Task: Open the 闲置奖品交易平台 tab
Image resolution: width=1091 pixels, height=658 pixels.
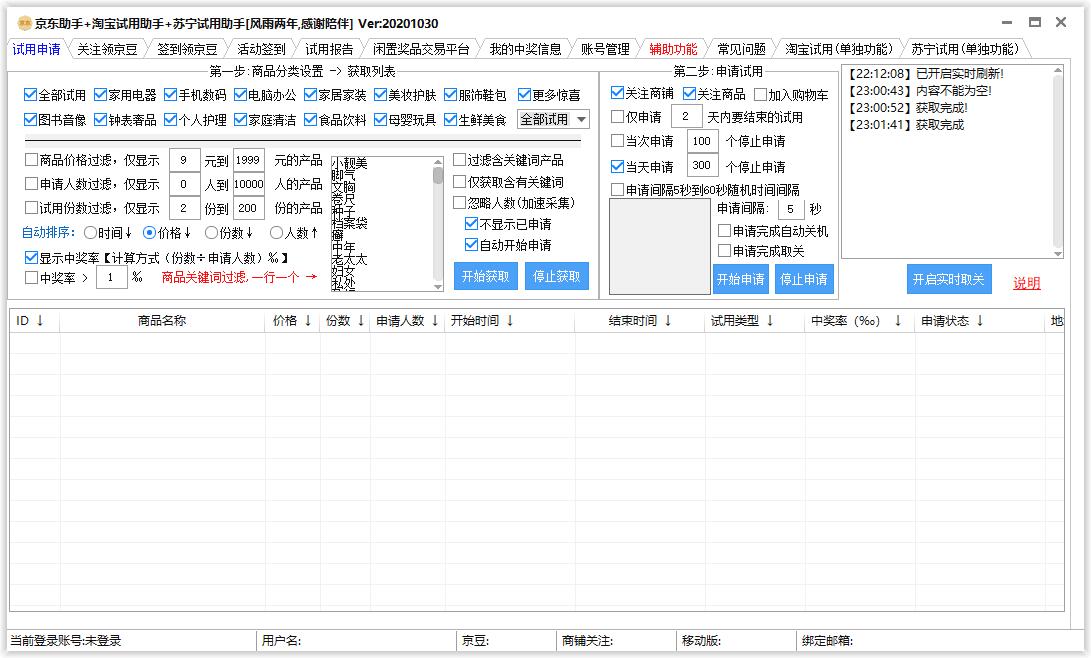Action: click(x=421, y=49)
